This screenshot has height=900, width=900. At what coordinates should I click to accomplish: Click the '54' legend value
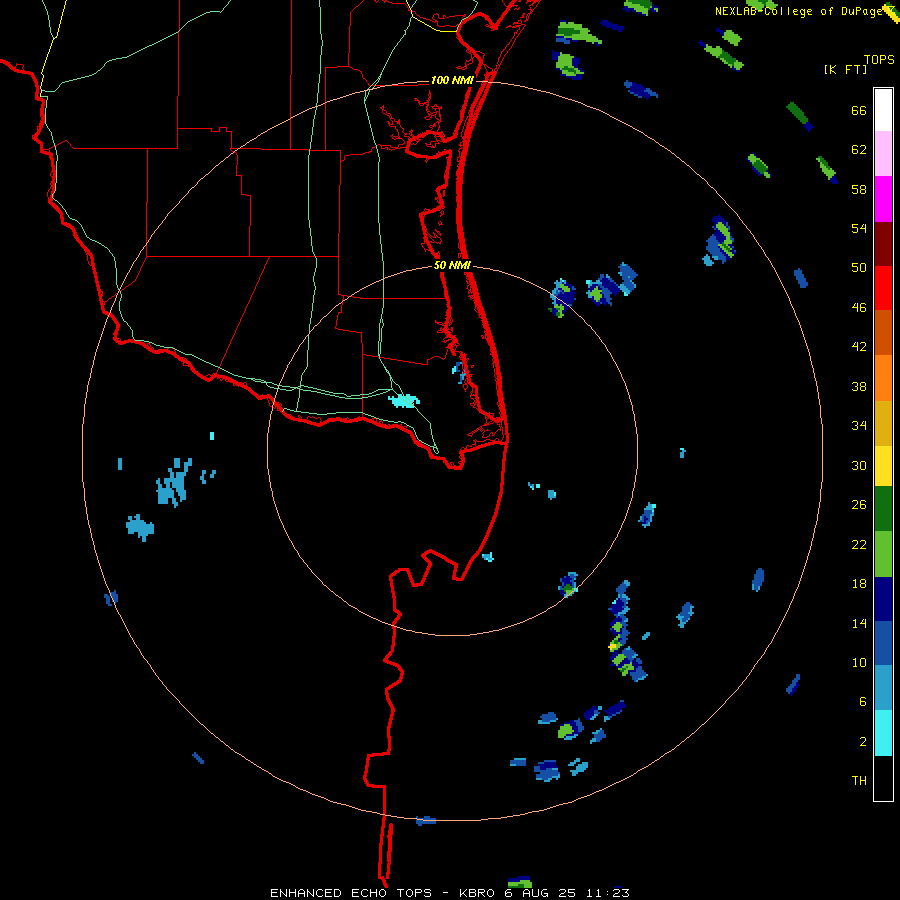click(859, 228)
